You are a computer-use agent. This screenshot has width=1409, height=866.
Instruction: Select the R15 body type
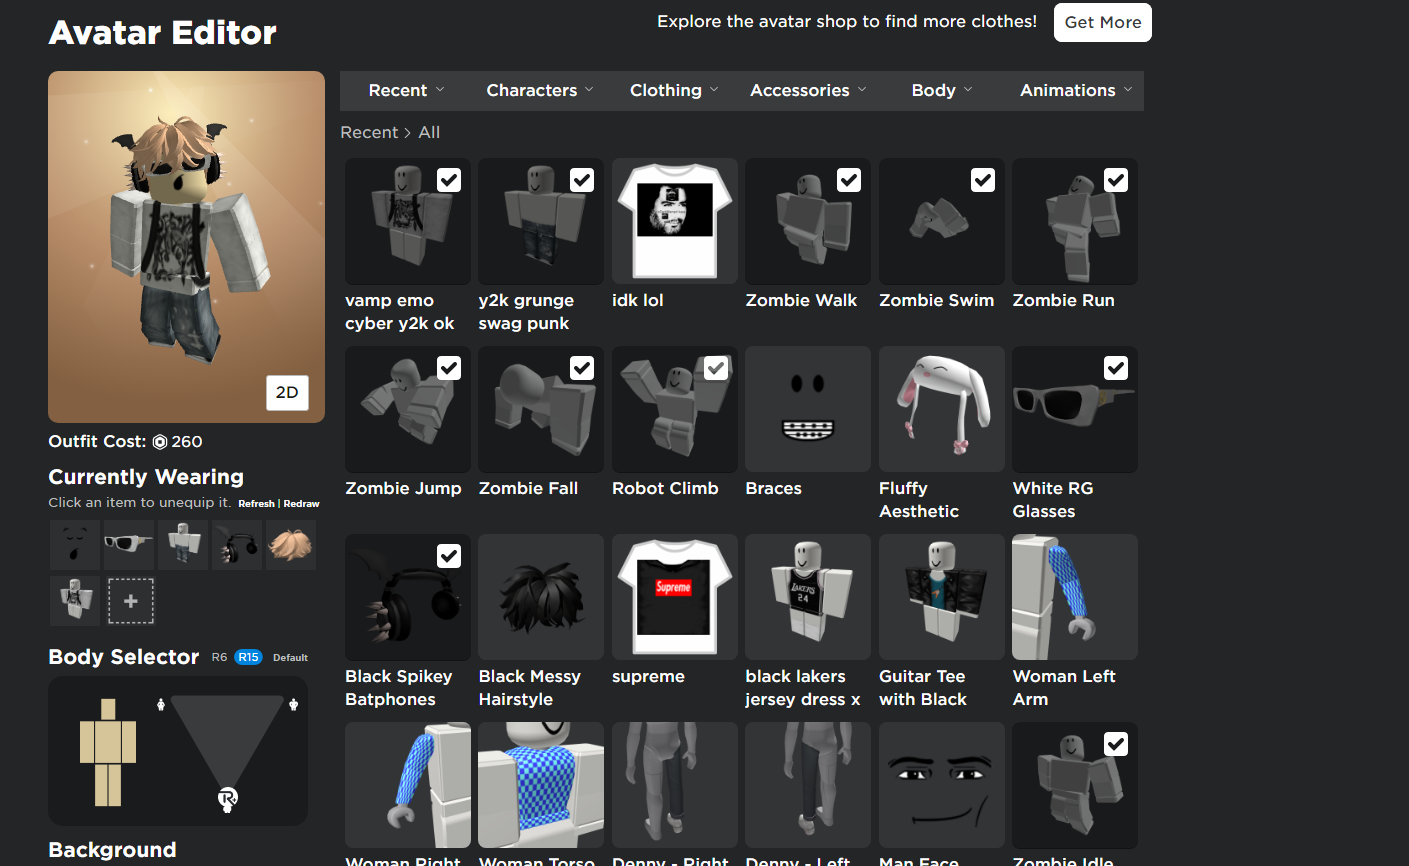[248, 657]
